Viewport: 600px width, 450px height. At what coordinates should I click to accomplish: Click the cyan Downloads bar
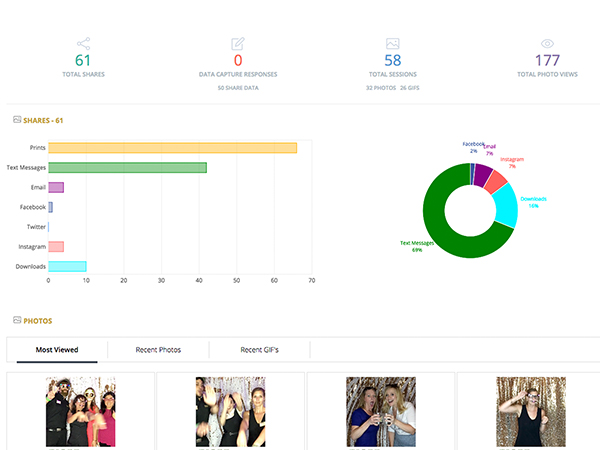(67, 266)
